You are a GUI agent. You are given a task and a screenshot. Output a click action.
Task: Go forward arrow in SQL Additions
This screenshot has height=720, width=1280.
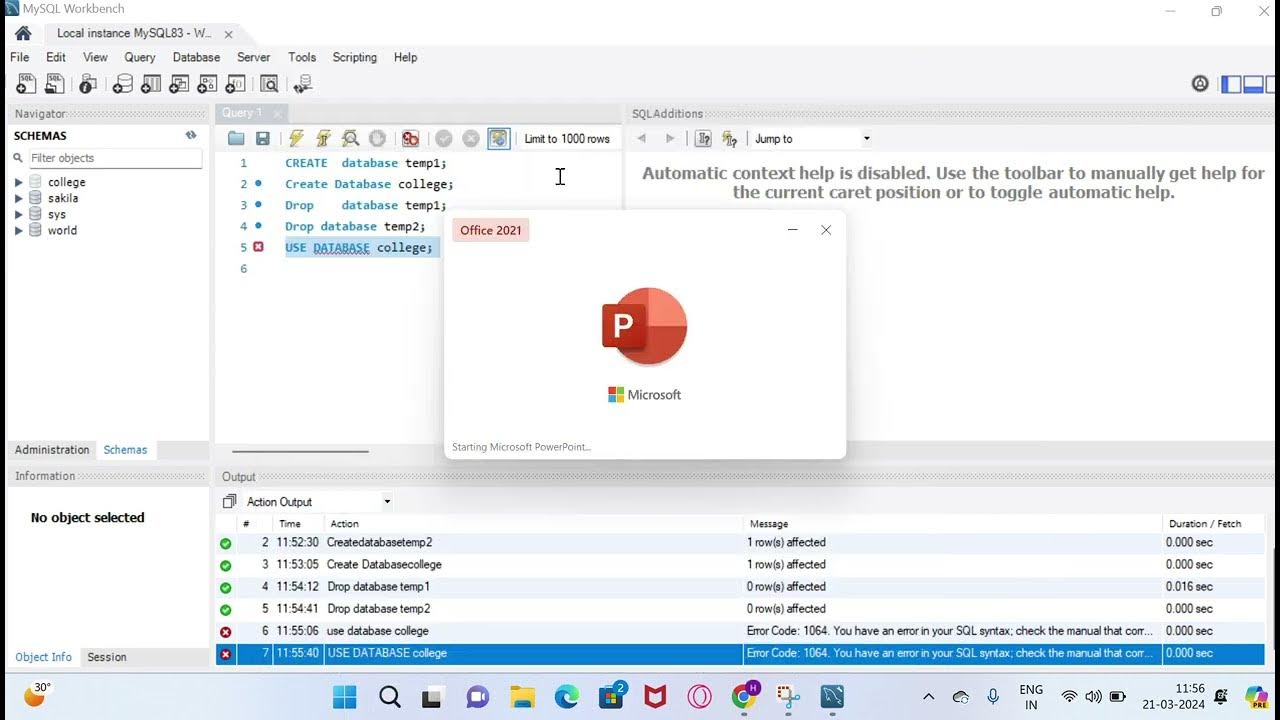point(670,139)
